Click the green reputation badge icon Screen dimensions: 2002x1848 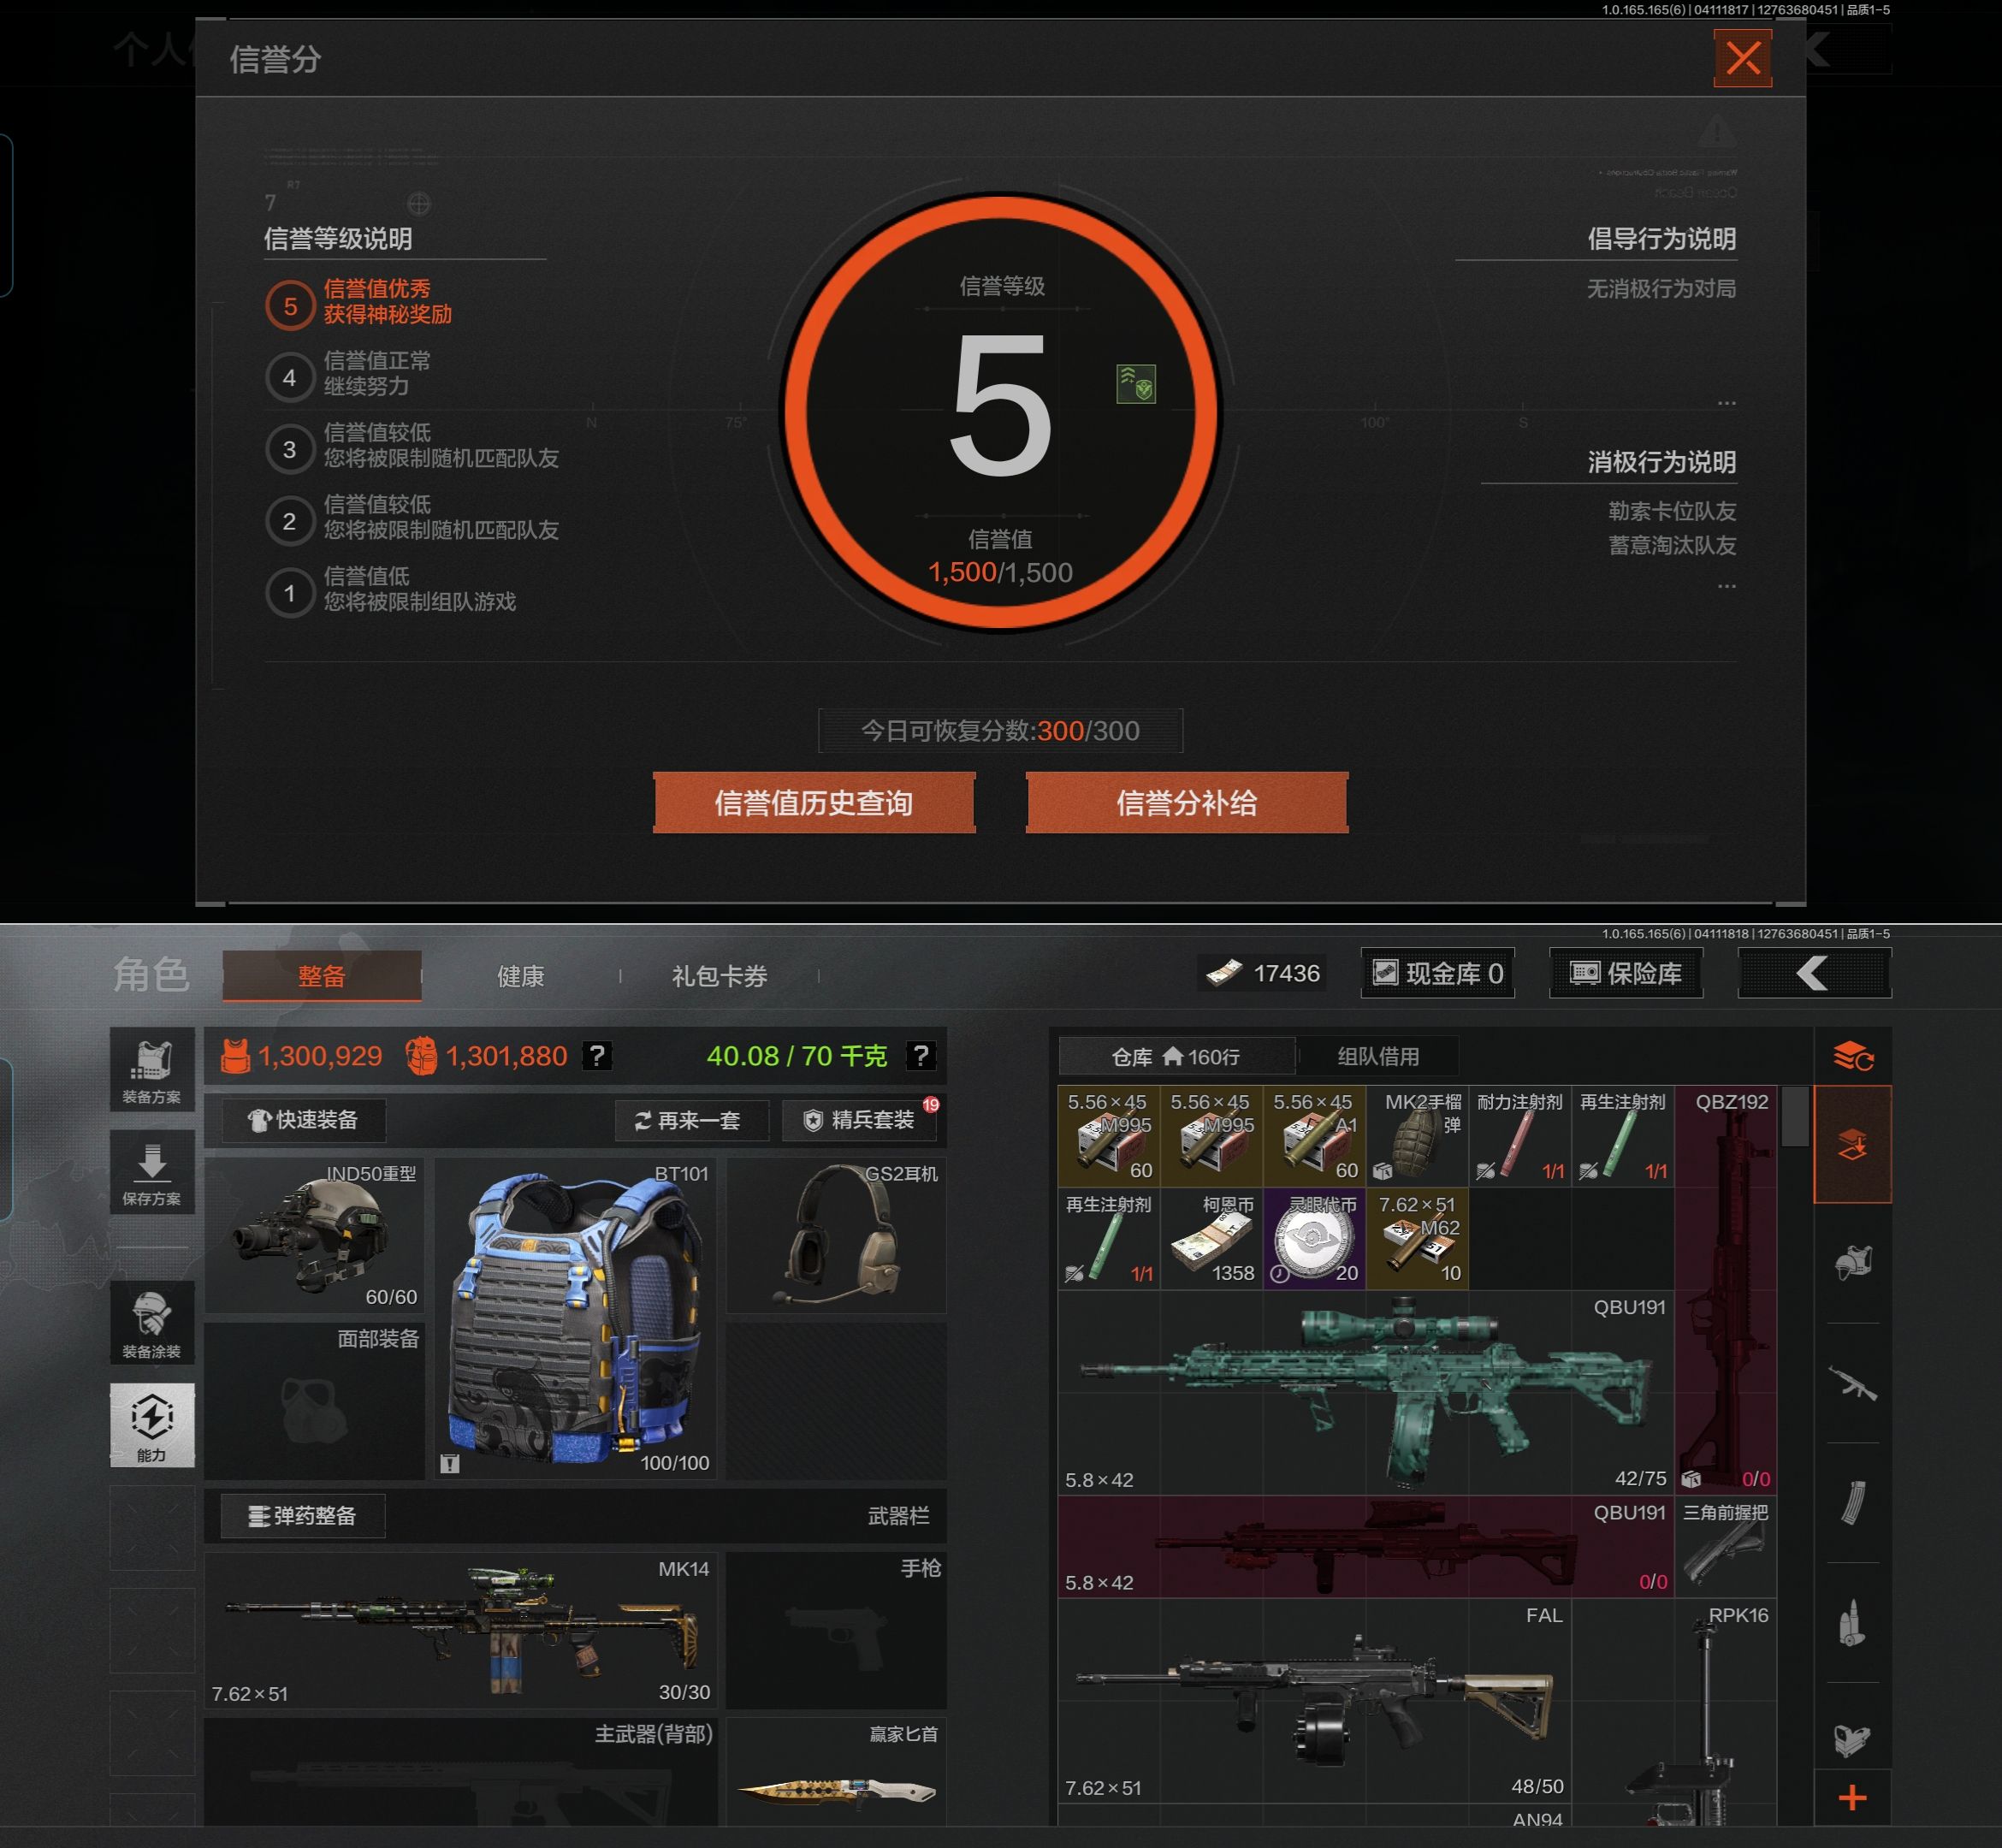(x=1136, y=384)
